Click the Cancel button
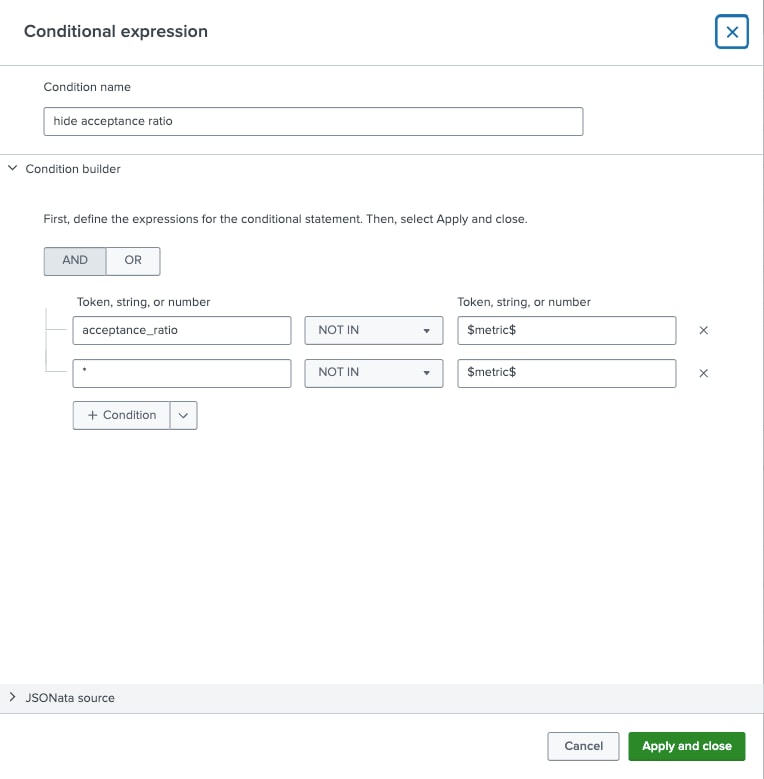Viewport: 764px width, 779px height. coord(583,746)
